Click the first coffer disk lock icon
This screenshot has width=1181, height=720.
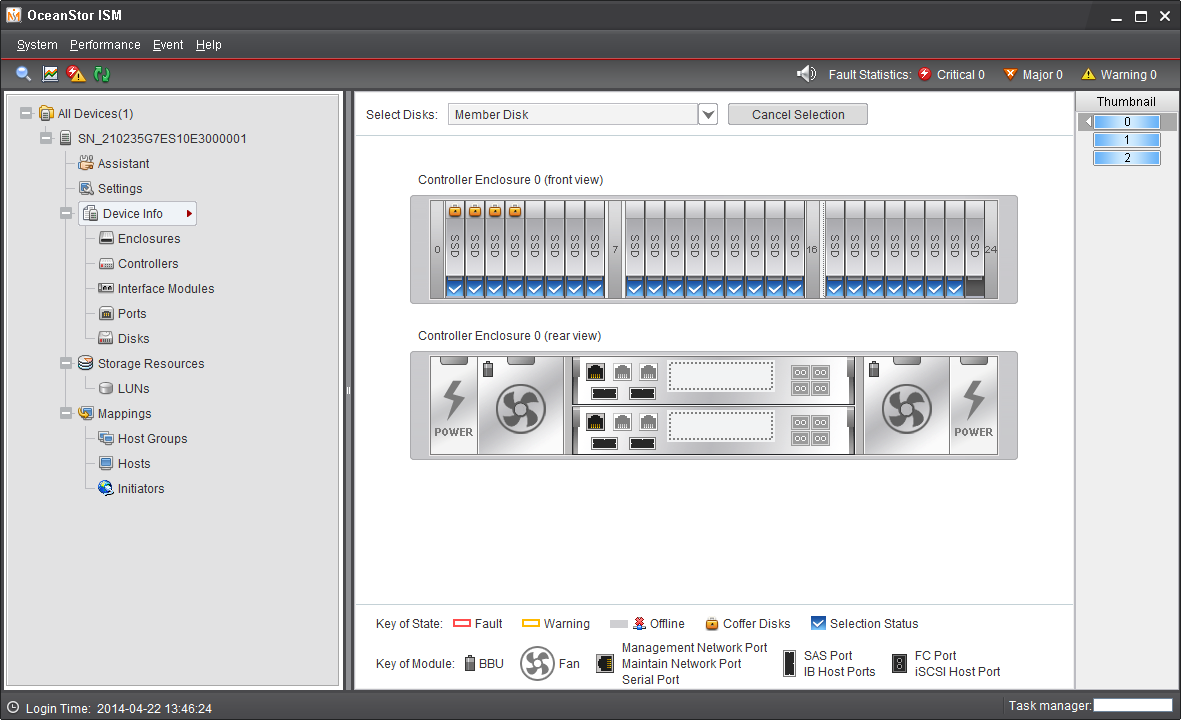(455, 211)
